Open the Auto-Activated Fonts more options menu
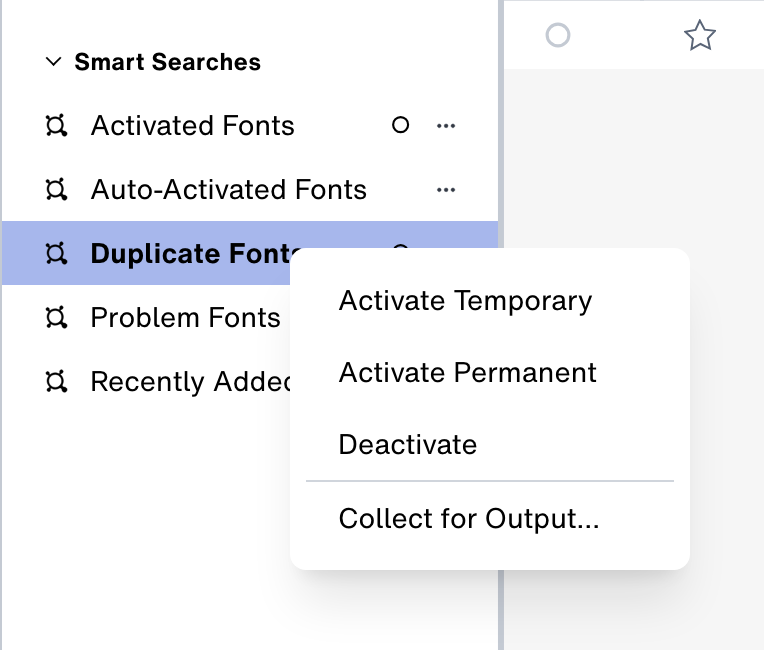The height and width of the screenshot is (650, 764). (446, 190)
